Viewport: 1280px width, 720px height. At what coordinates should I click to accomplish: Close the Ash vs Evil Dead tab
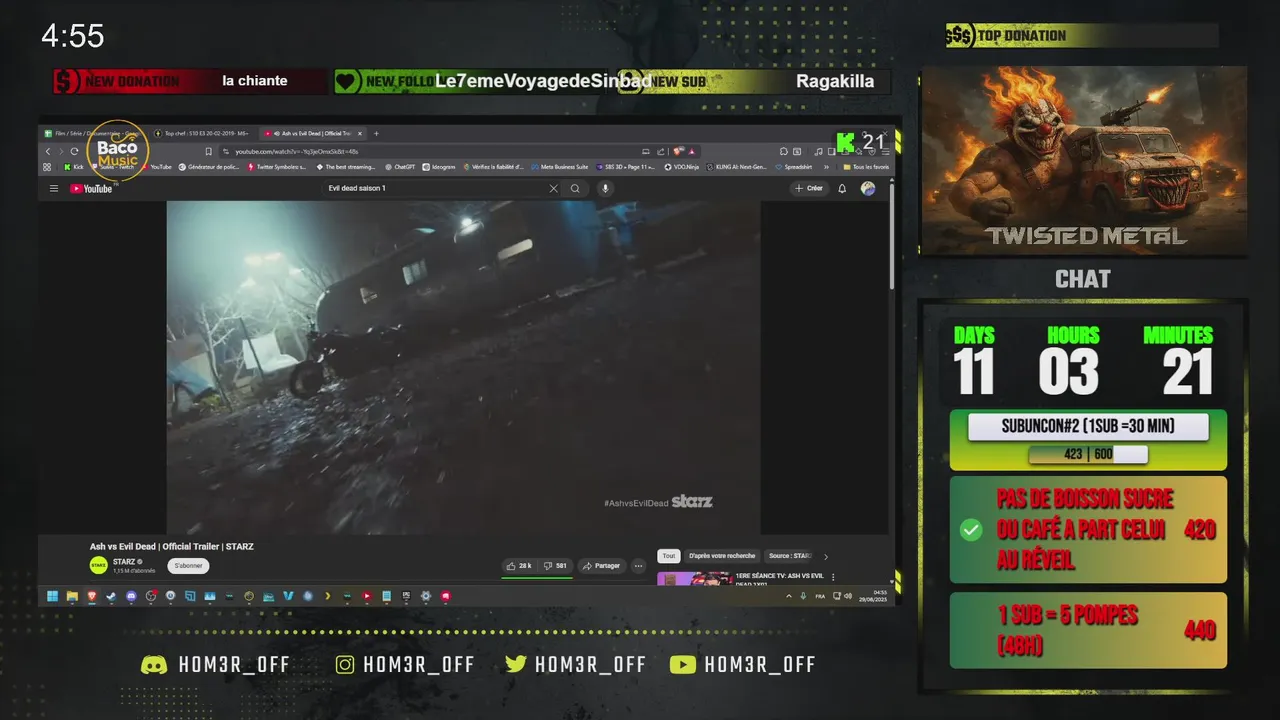[x=360, y=133]
